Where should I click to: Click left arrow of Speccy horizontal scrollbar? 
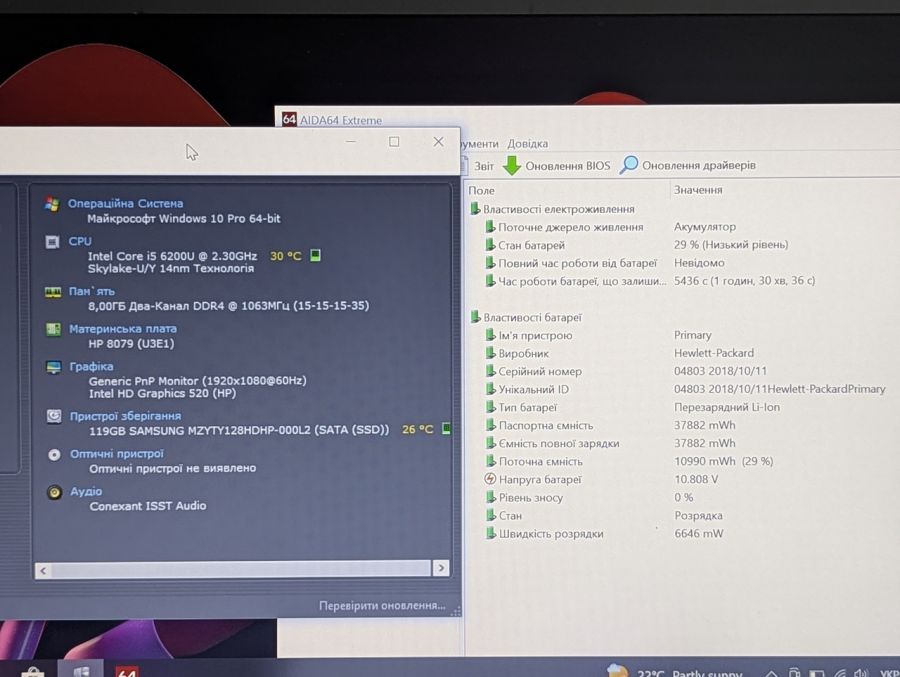pyautogui.click(x=43, y=570)
